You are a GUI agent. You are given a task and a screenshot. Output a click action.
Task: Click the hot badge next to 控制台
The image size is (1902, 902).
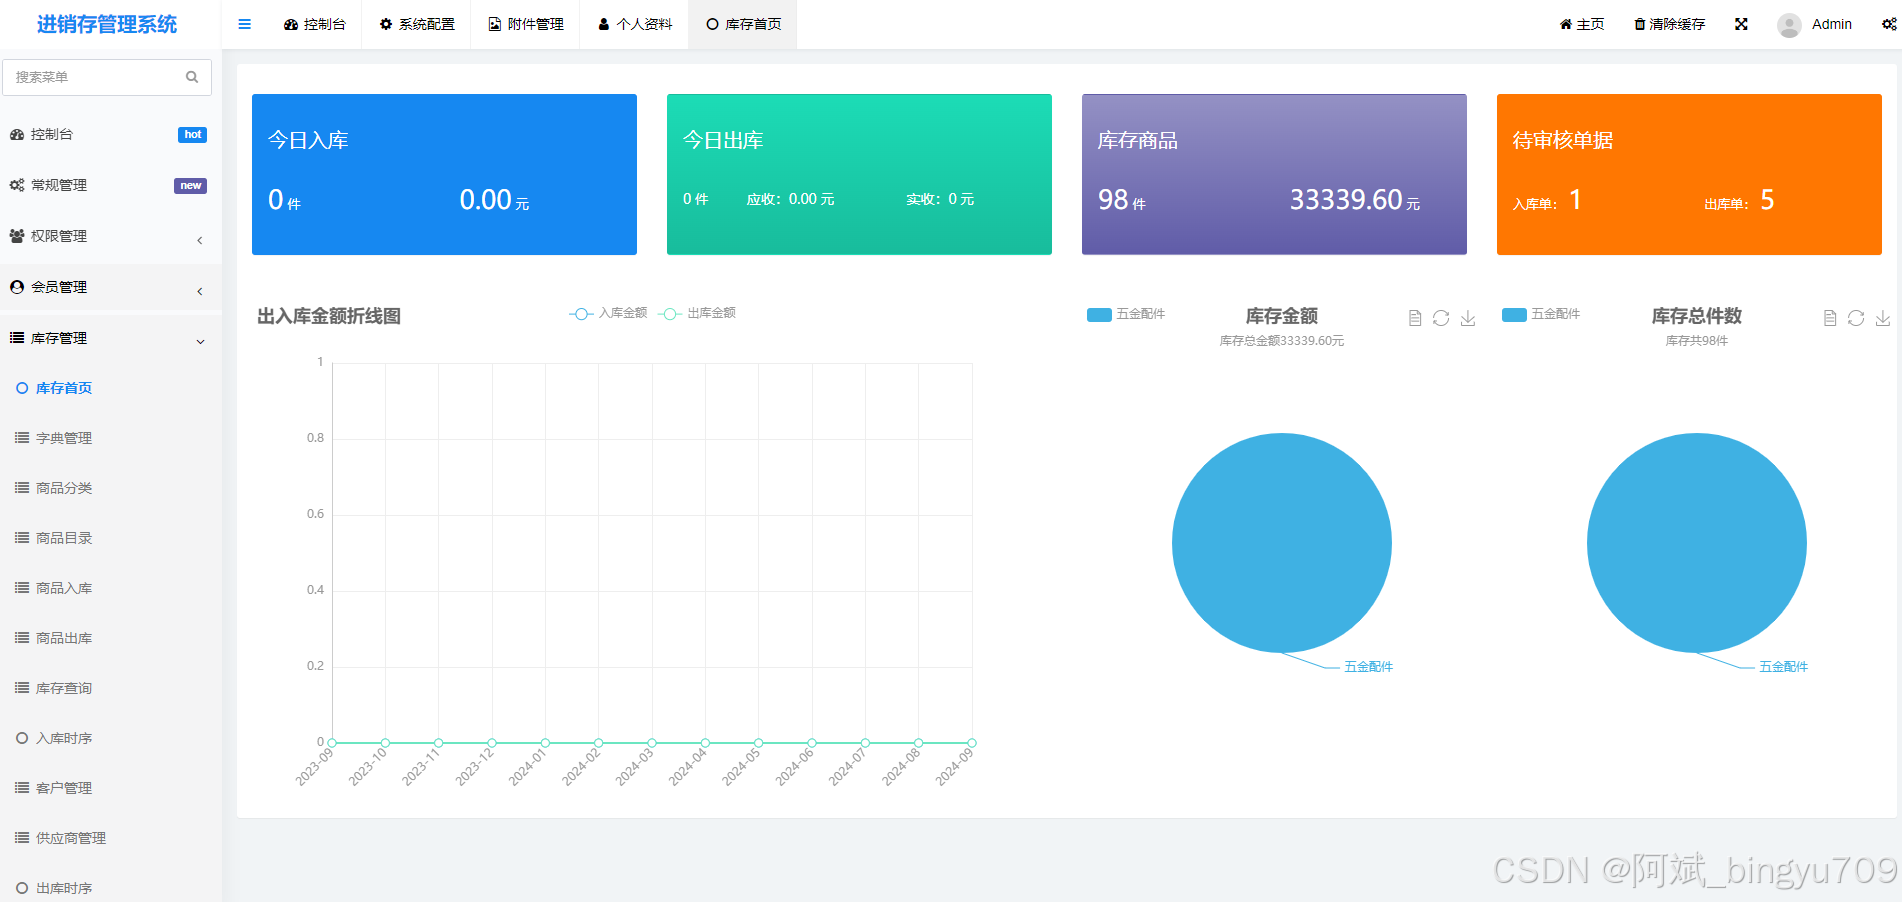(192, 135)
